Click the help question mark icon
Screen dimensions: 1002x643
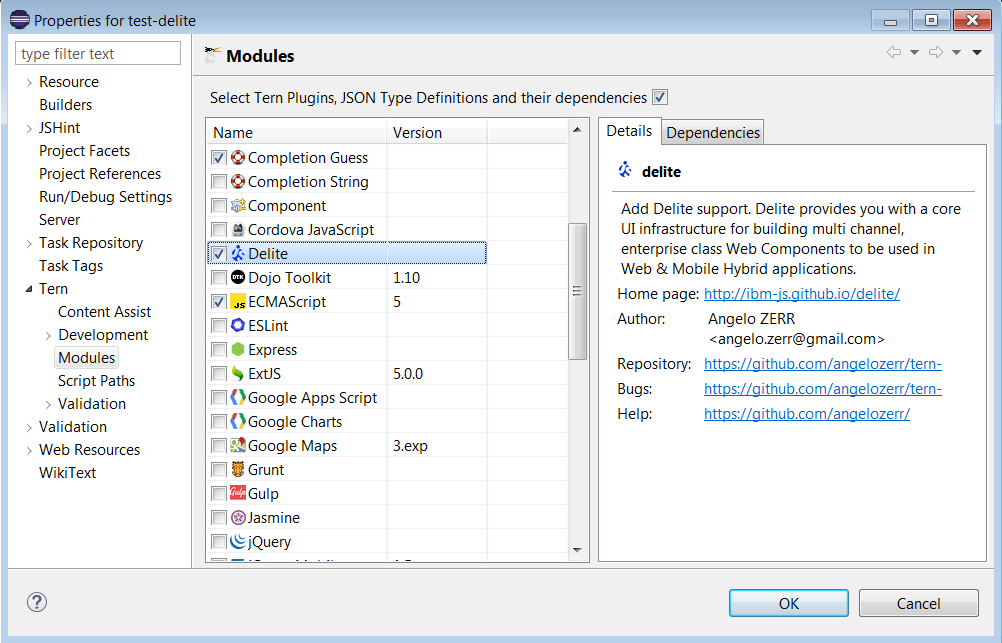tap(37, 602)
